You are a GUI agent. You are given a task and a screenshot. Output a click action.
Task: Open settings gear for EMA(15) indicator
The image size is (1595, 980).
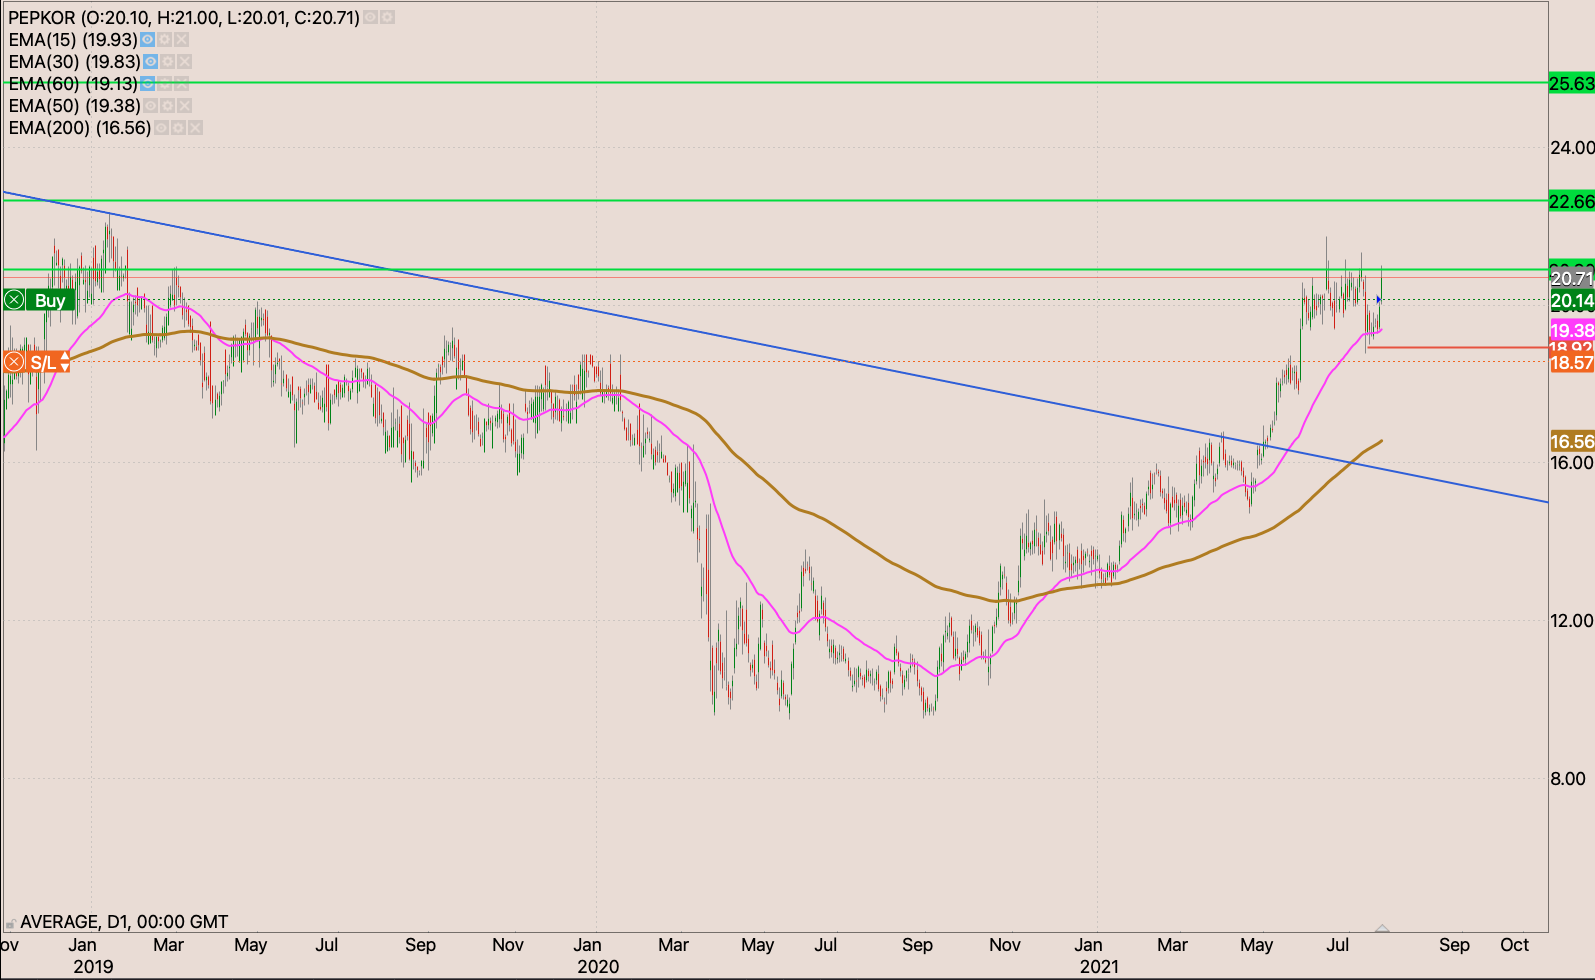tap(165, 40)
